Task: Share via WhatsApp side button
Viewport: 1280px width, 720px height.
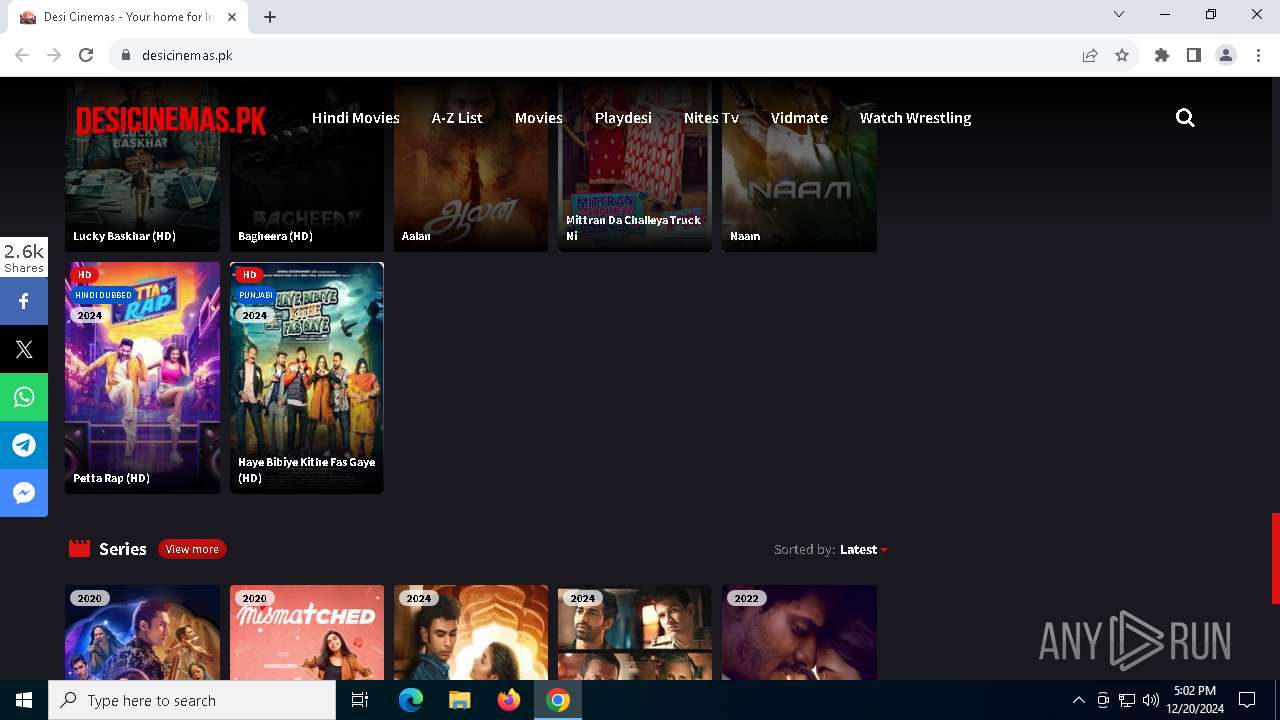Action: (x=24, y=397)
